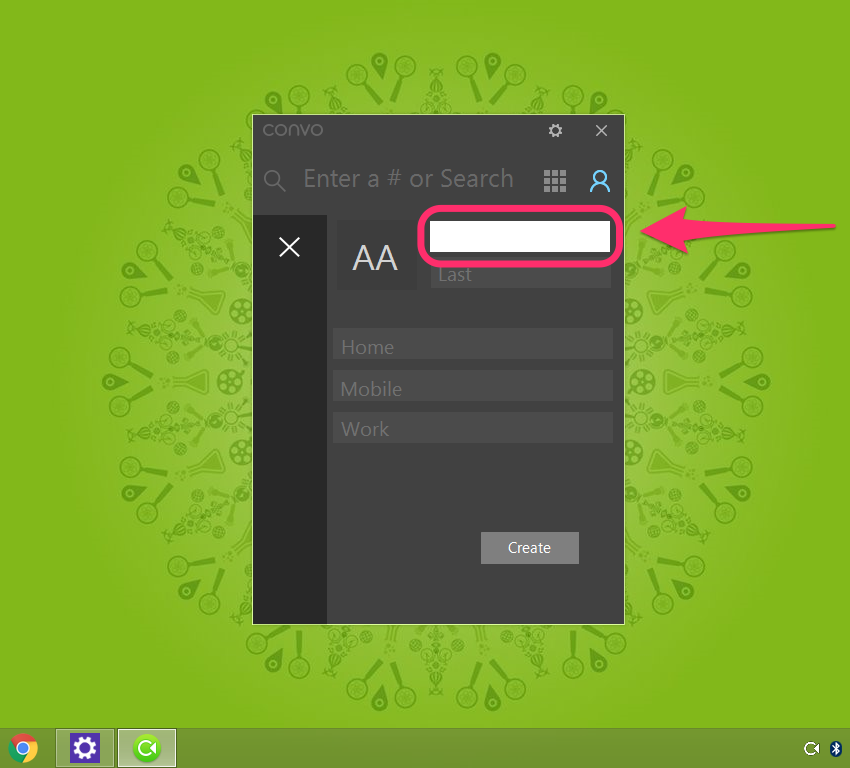Viewport: 850px width, 768px height.
Task: Select the AA contact avatar placeholder
Action: [375, 258]
